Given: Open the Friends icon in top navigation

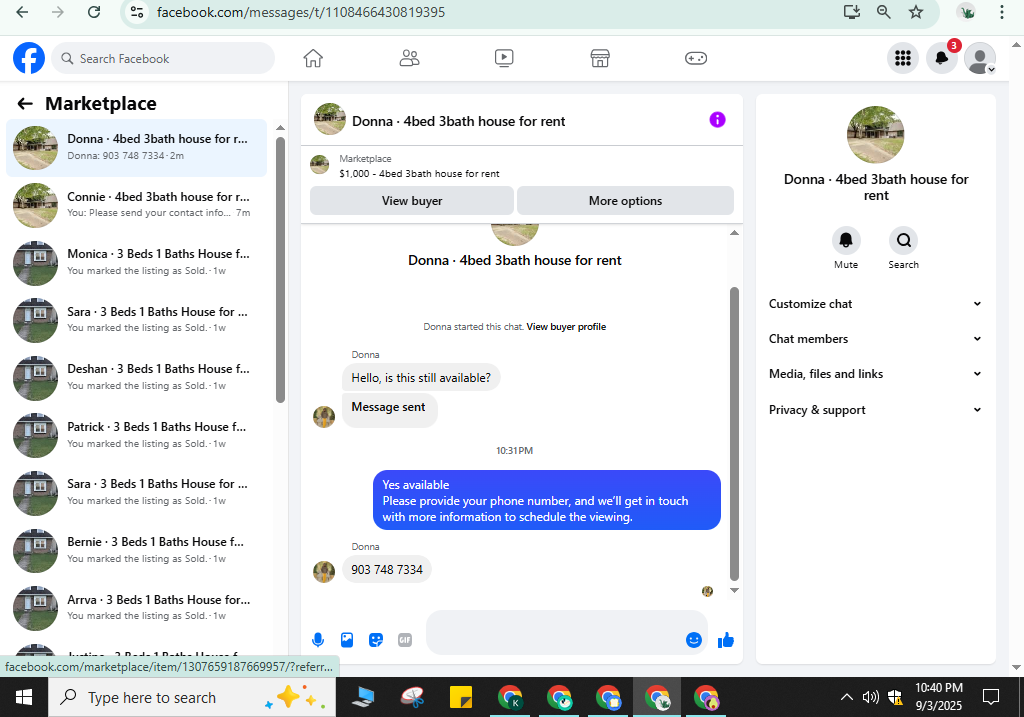Looking at the screenshot, I should 409,58.
